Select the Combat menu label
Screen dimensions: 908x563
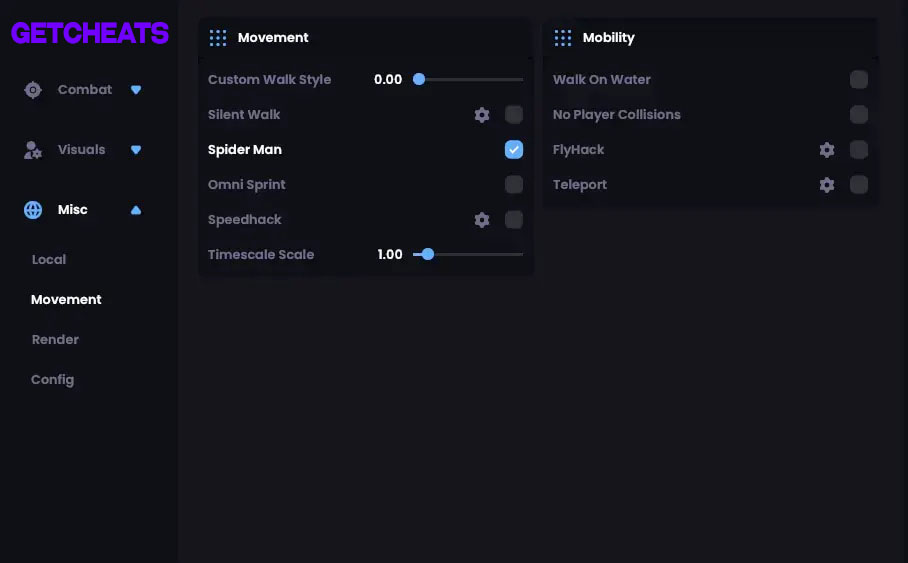[x=85, y=90]
